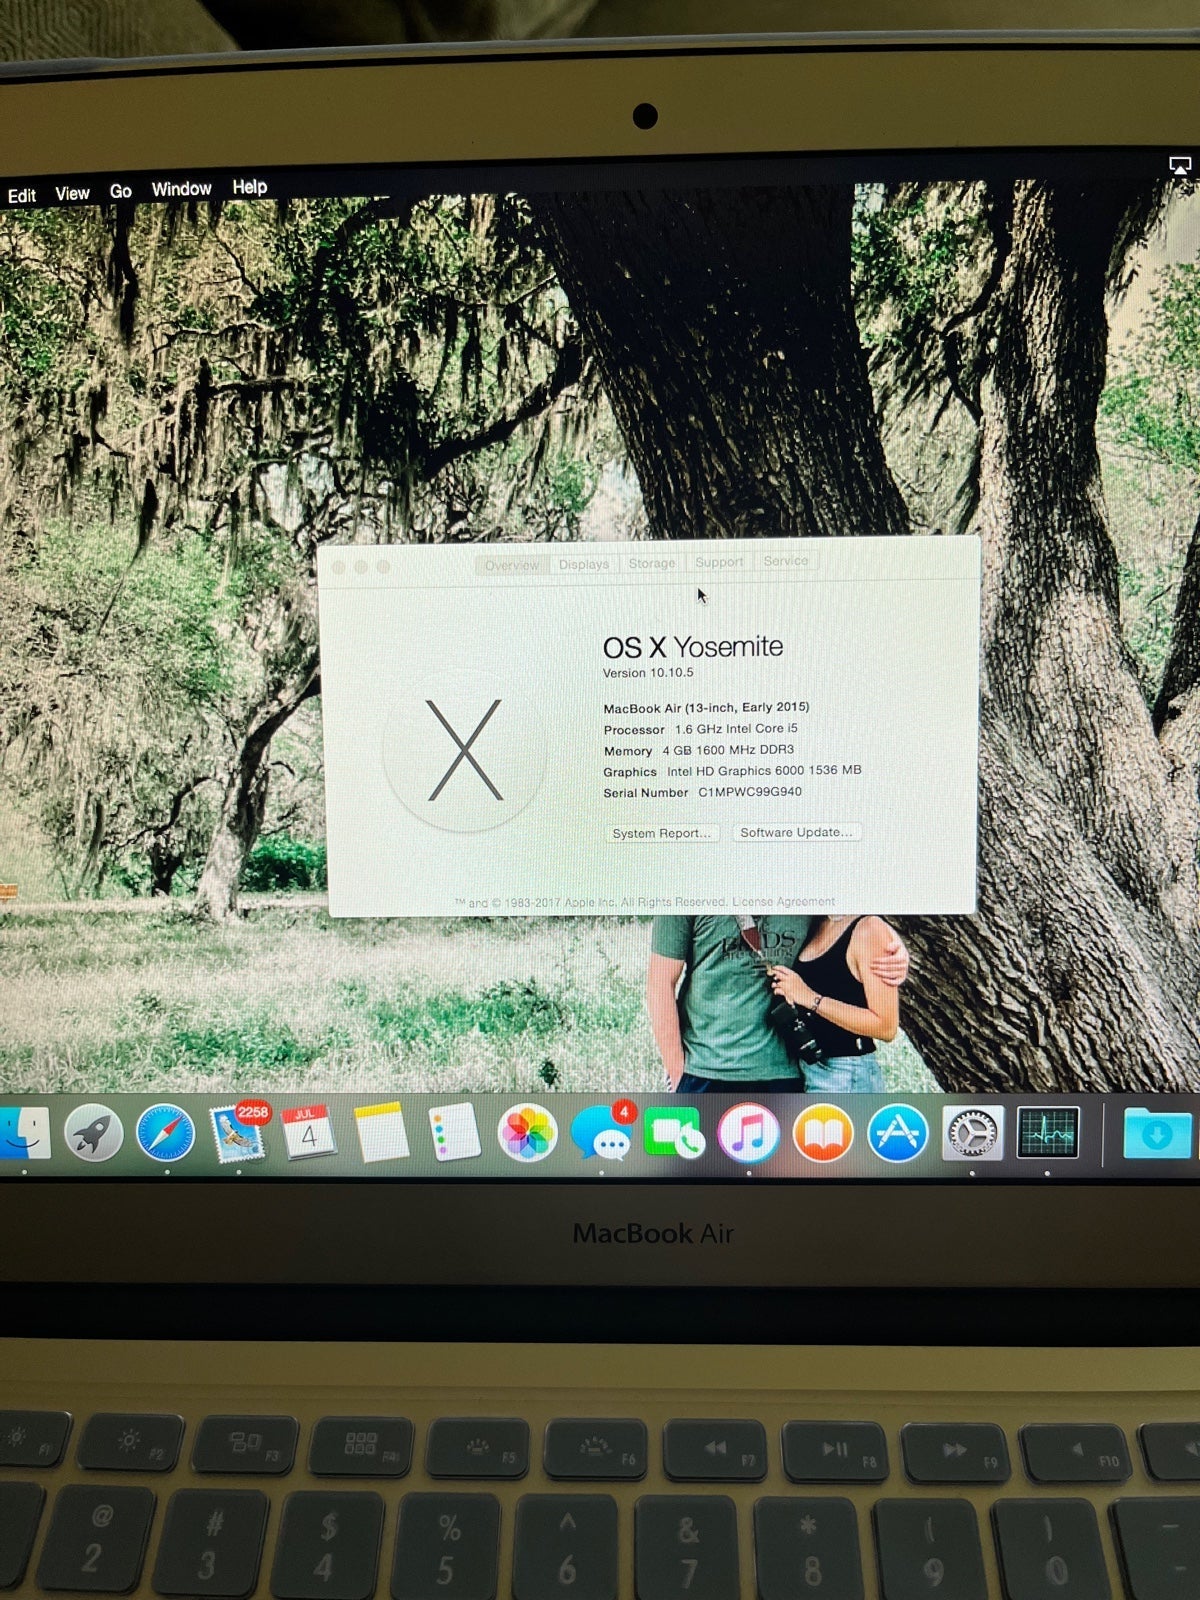Open the View menu

click(72, 193)
